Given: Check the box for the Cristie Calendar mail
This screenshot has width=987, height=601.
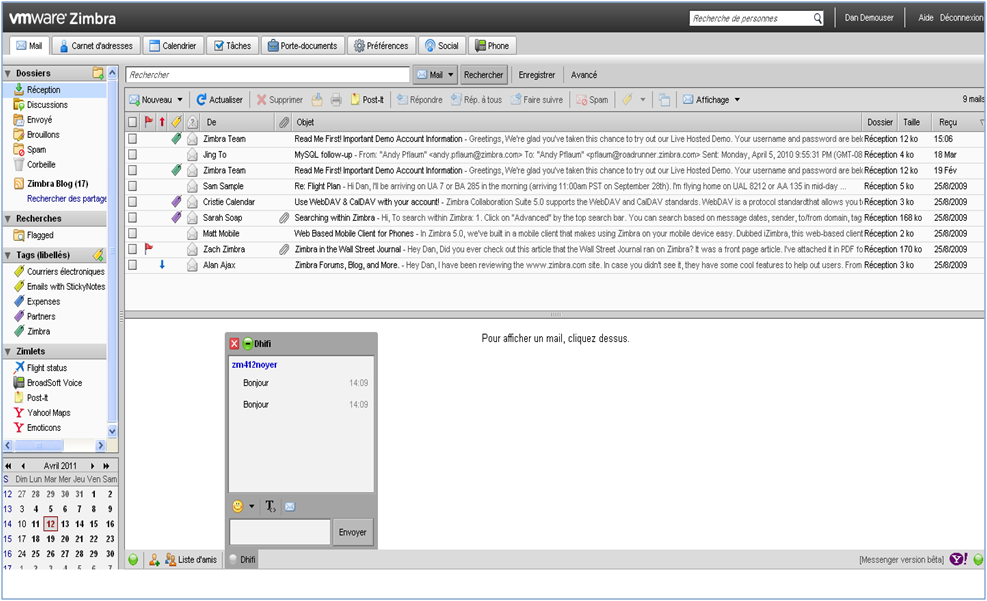Looking at the screenshot, I should click(x=132, y=201).
